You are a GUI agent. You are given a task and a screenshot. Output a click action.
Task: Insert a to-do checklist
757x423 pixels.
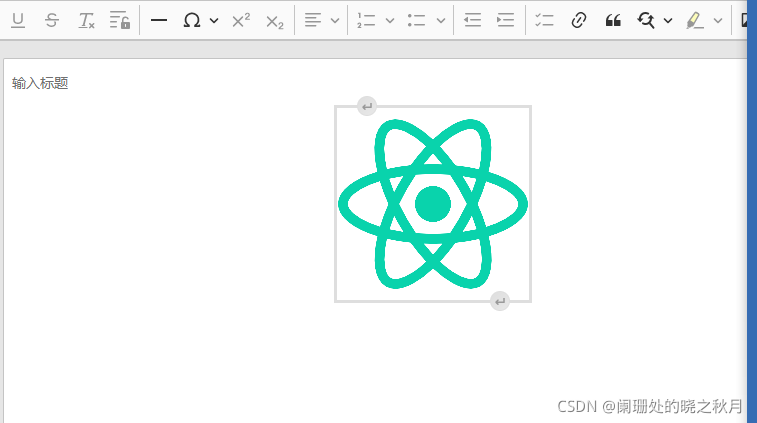(544, 20)
